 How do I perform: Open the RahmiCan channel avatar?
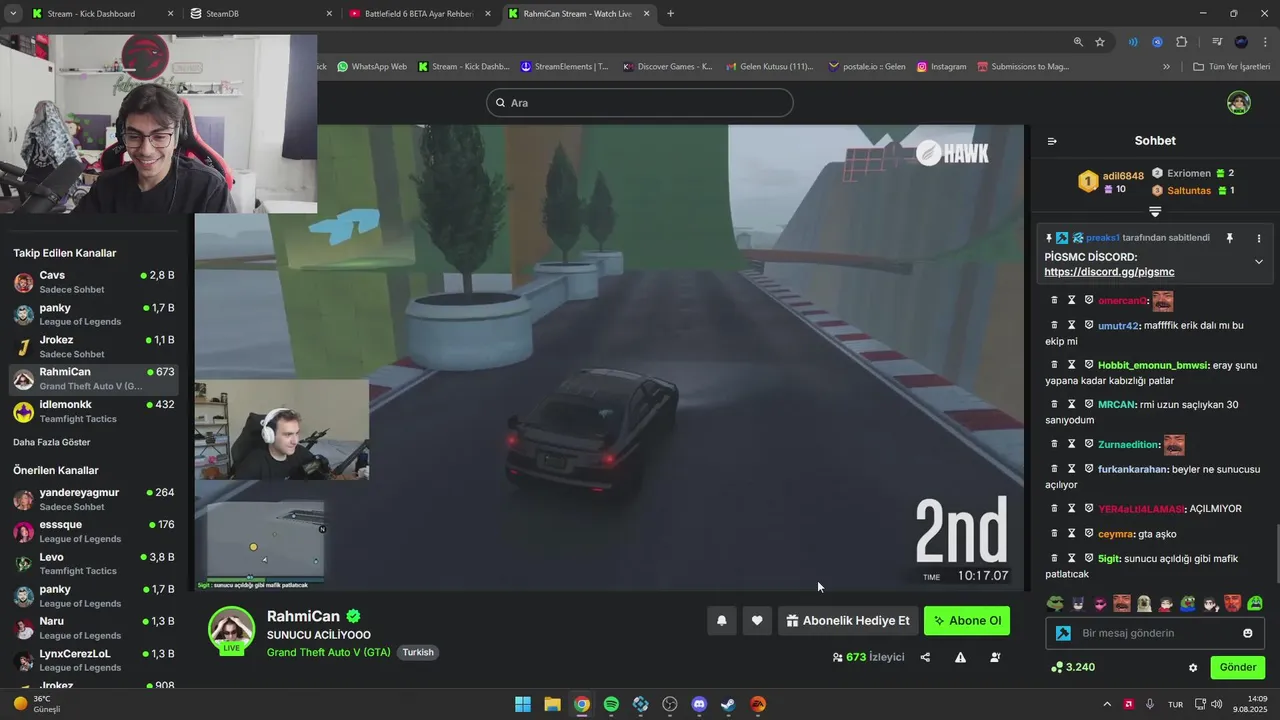click(x=231, y=629)
